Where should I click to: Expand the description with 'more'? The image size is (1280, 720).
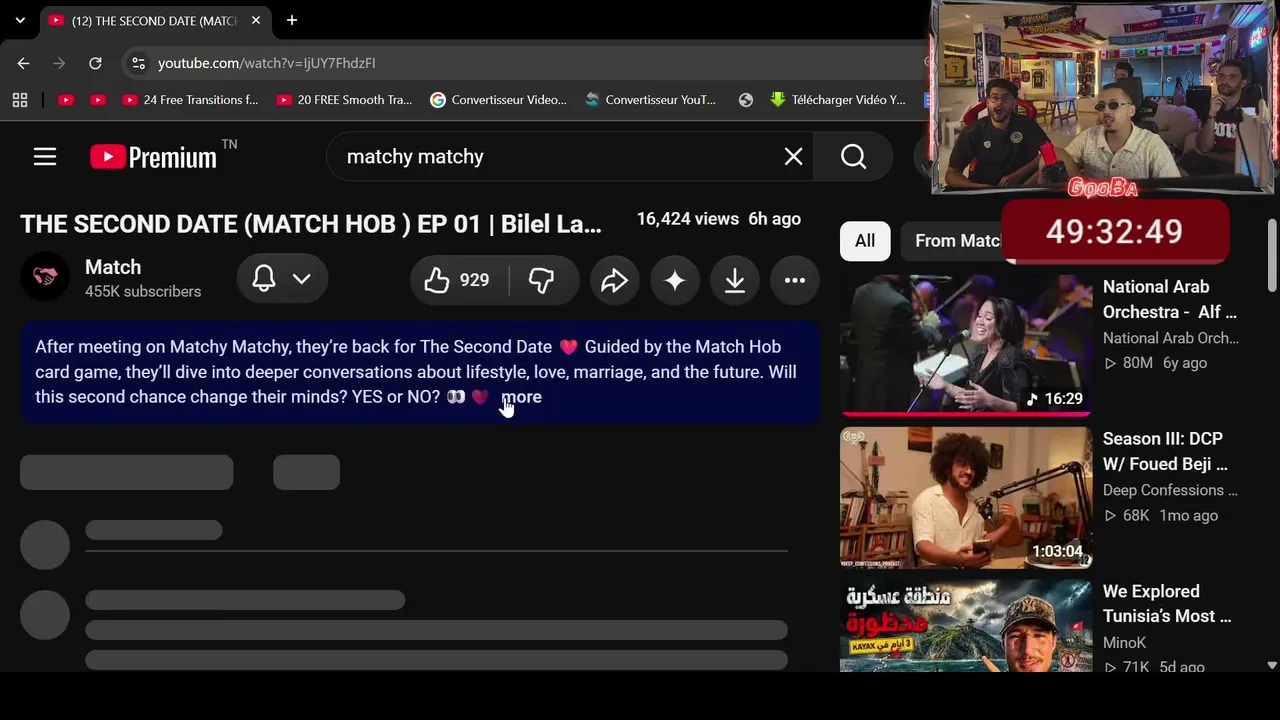point(521,397)
